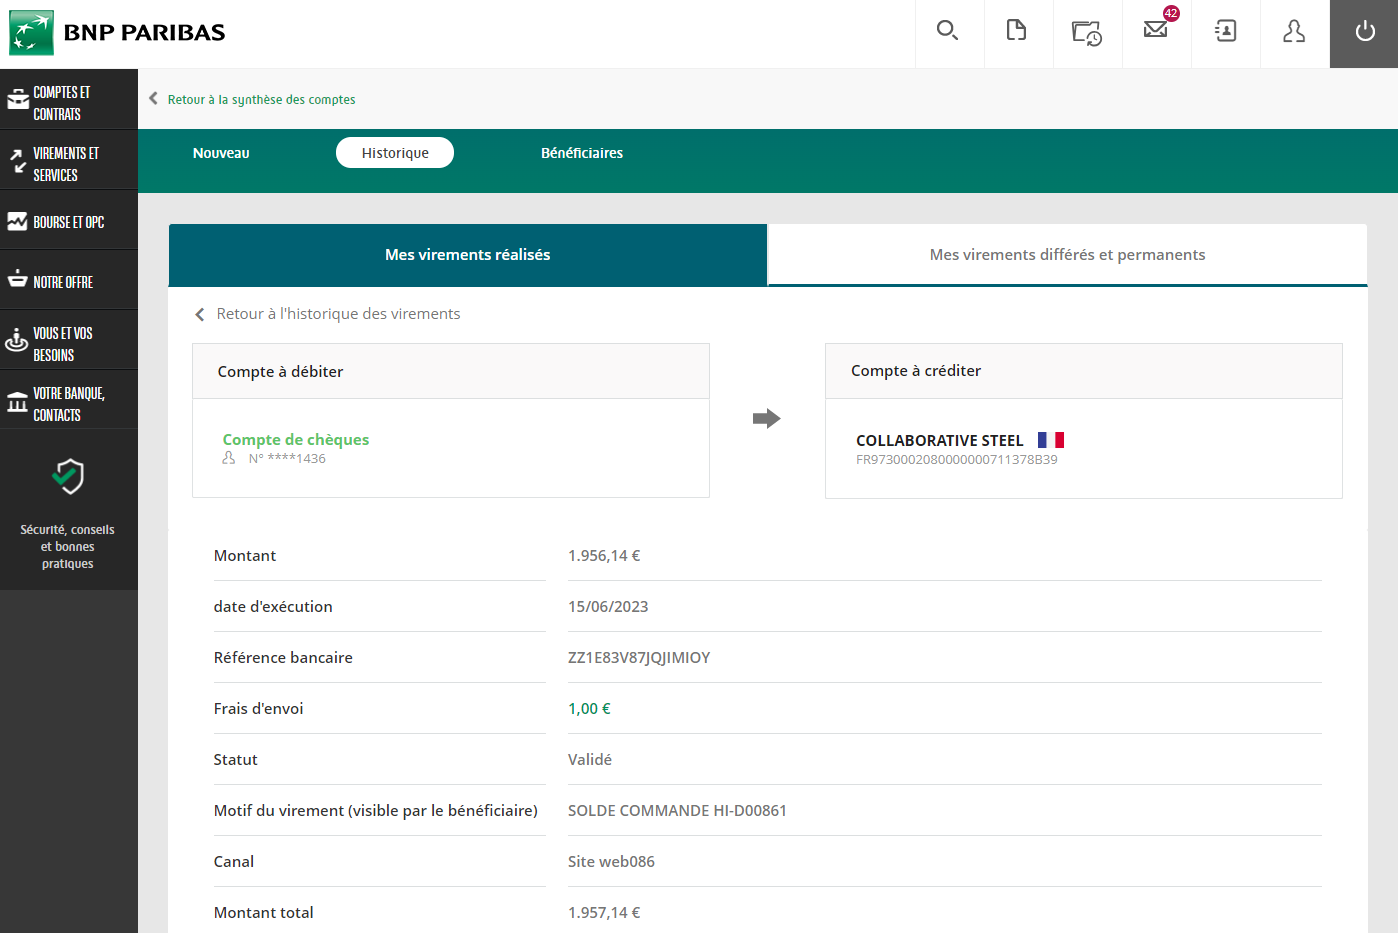This screenshot has width=1398, height=933.
Task: Select the Bénéficiaires tab
Action: [581, 153]
